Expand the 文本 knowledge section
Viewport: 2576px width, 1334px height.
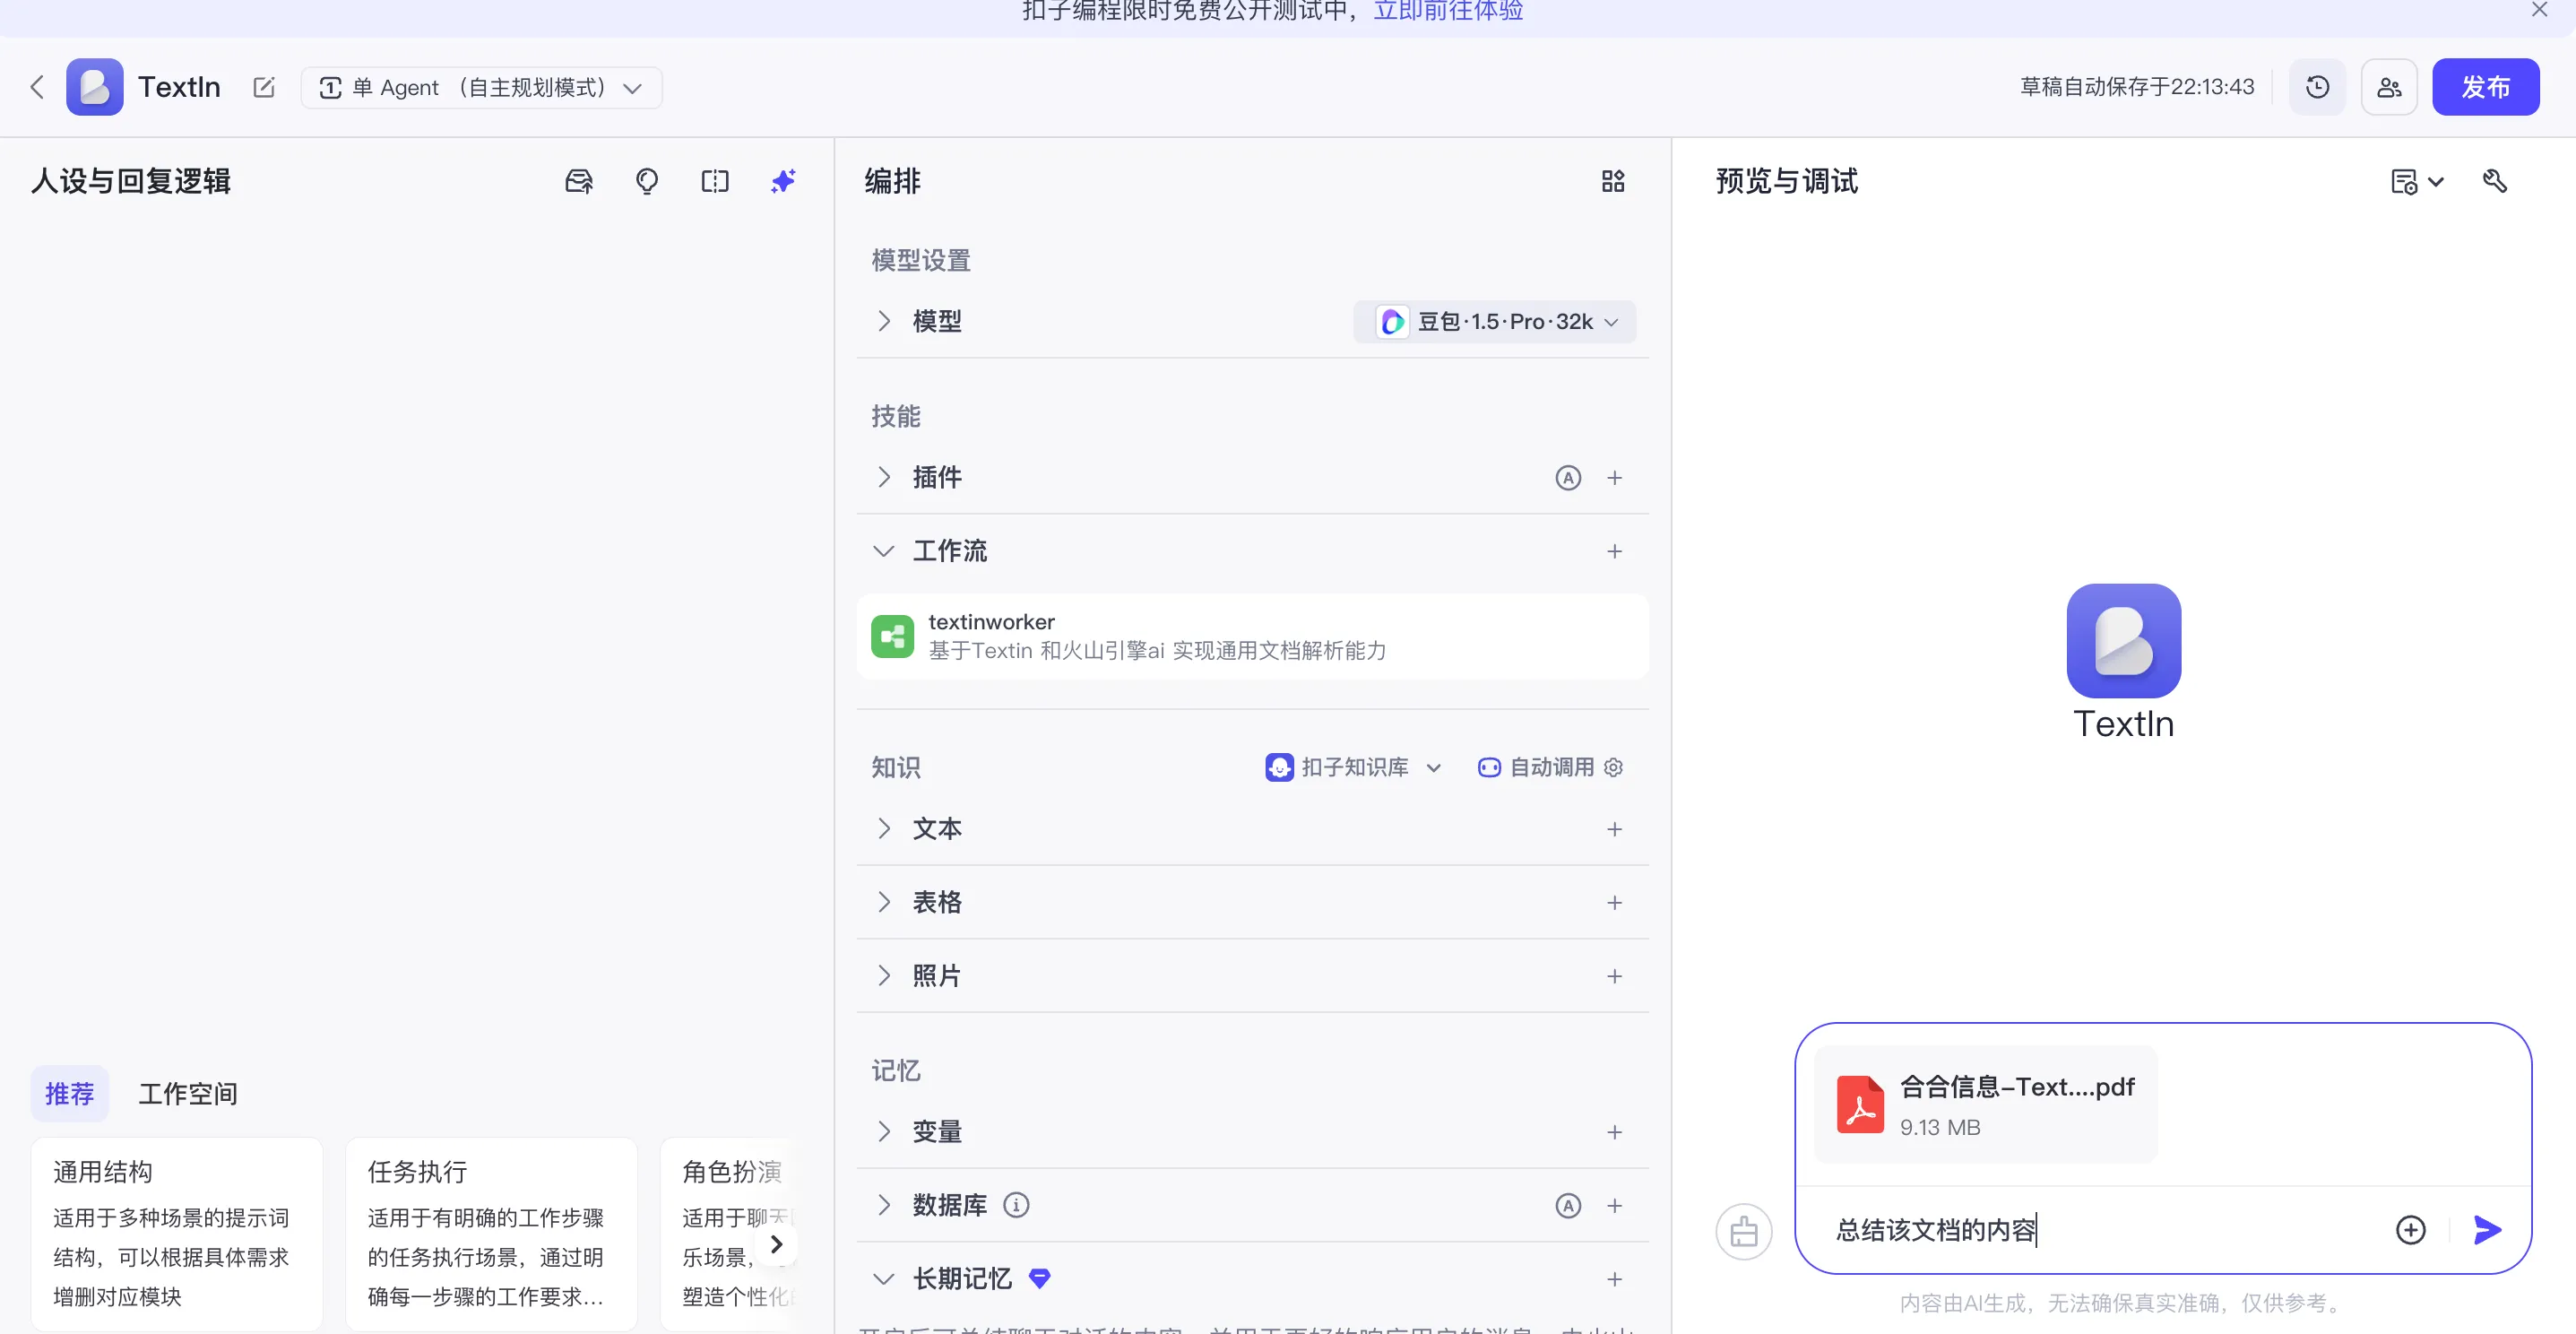[x=884, y=829]
